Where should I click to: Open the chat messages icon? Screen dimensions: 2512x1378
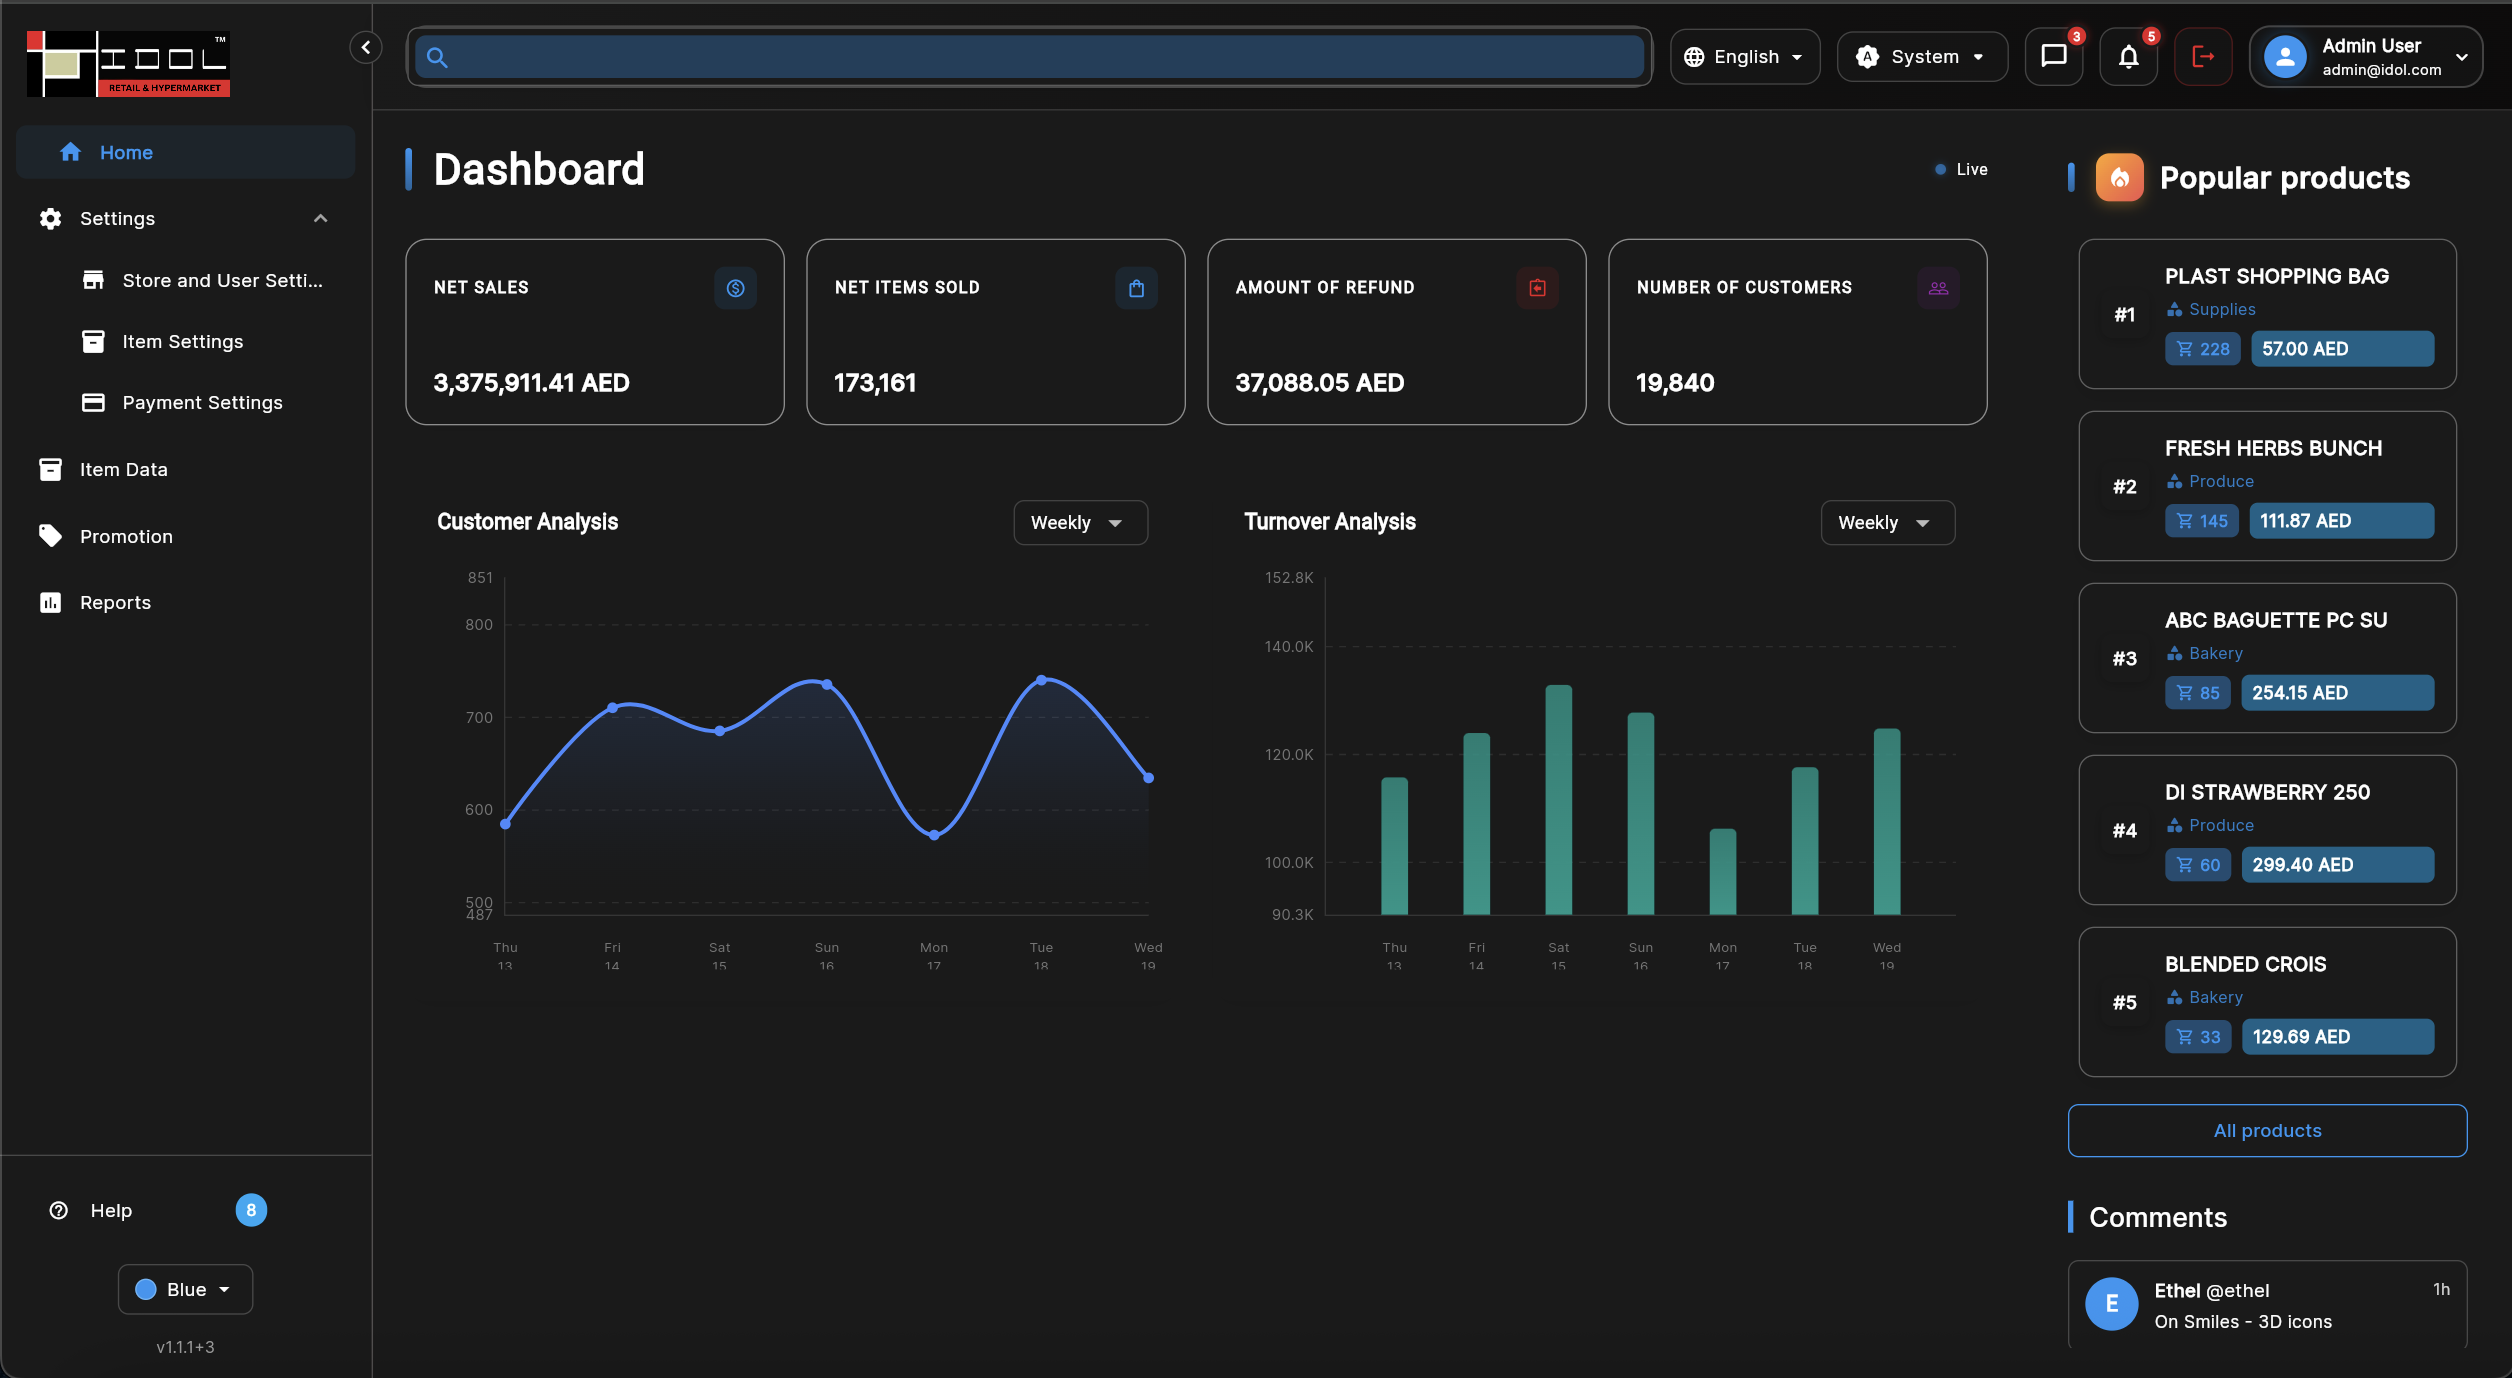pos(2053,57)
